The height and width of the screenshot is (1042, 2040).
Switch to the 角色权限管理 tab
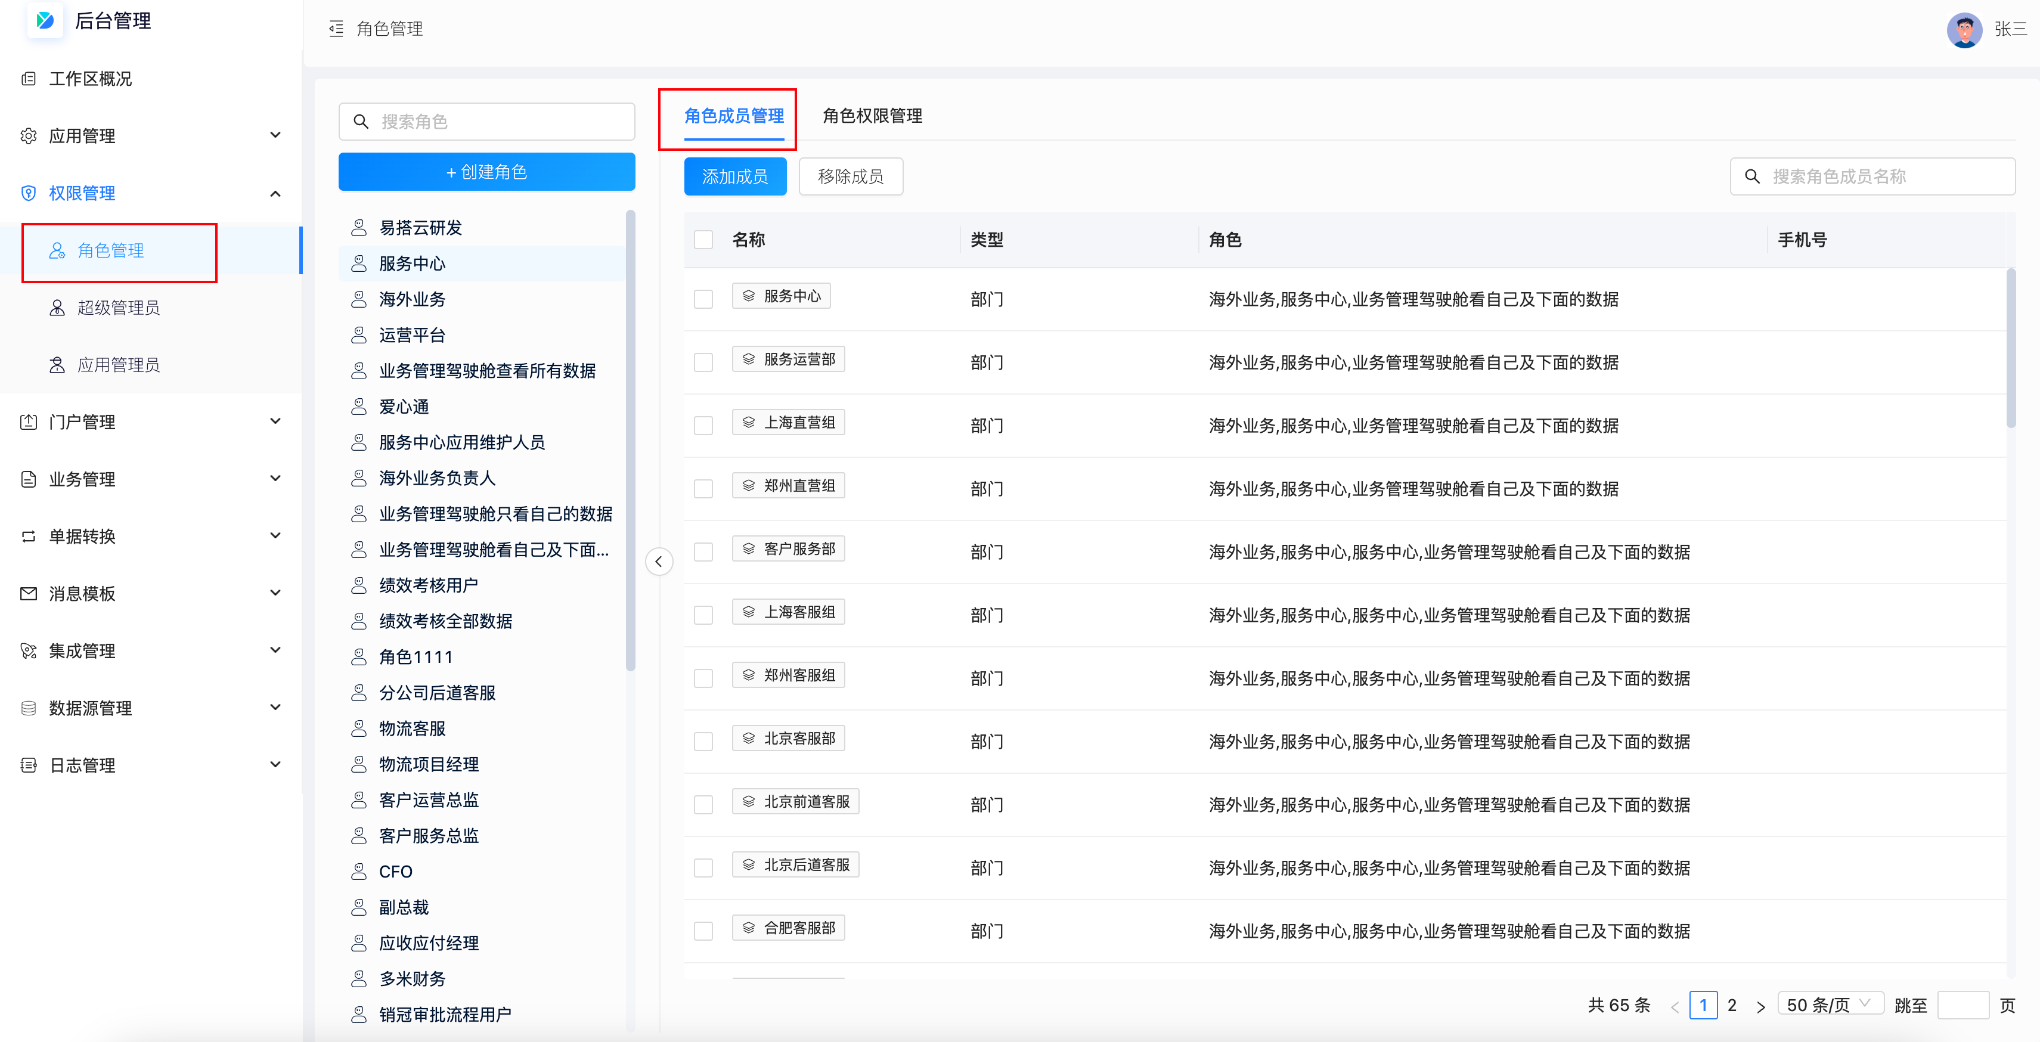point(872,116)
